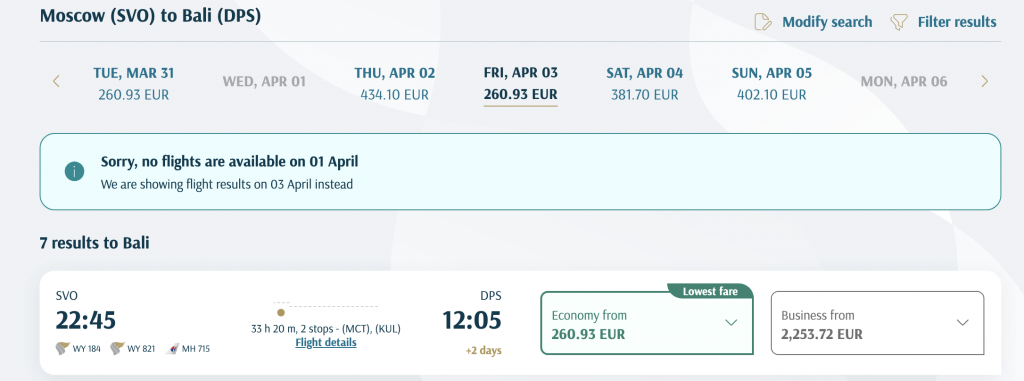Click the info icon in the notice
Screen dimensions: 1024x381
[x=74, y=172]
